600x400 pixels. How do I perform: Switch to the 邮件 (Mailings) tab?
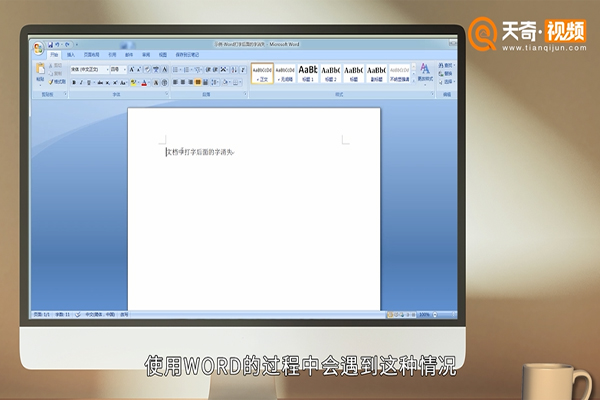coord(129,55)
